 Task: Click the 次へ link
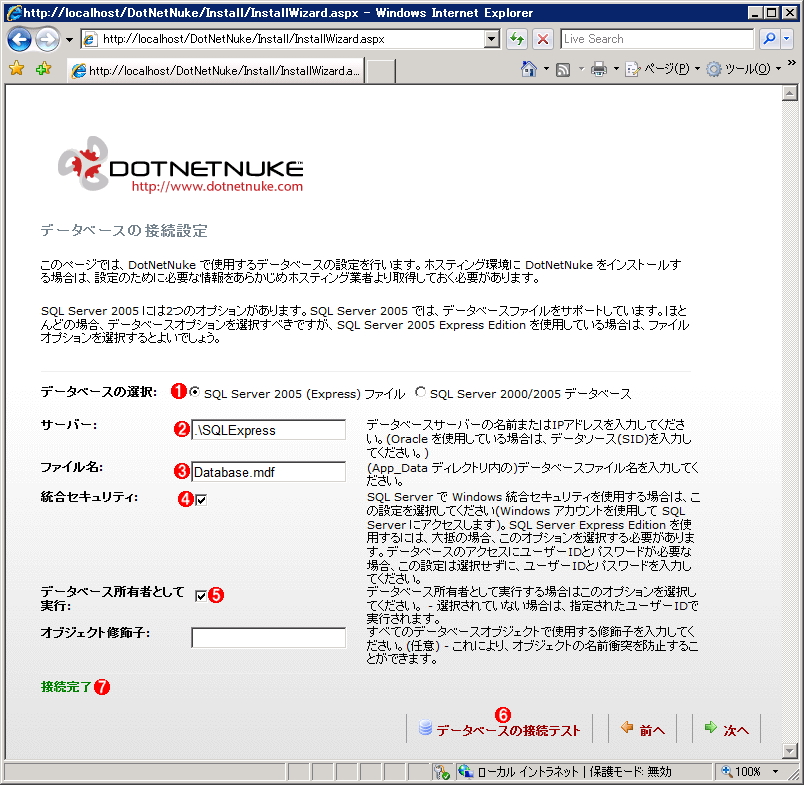pos(736,731)
